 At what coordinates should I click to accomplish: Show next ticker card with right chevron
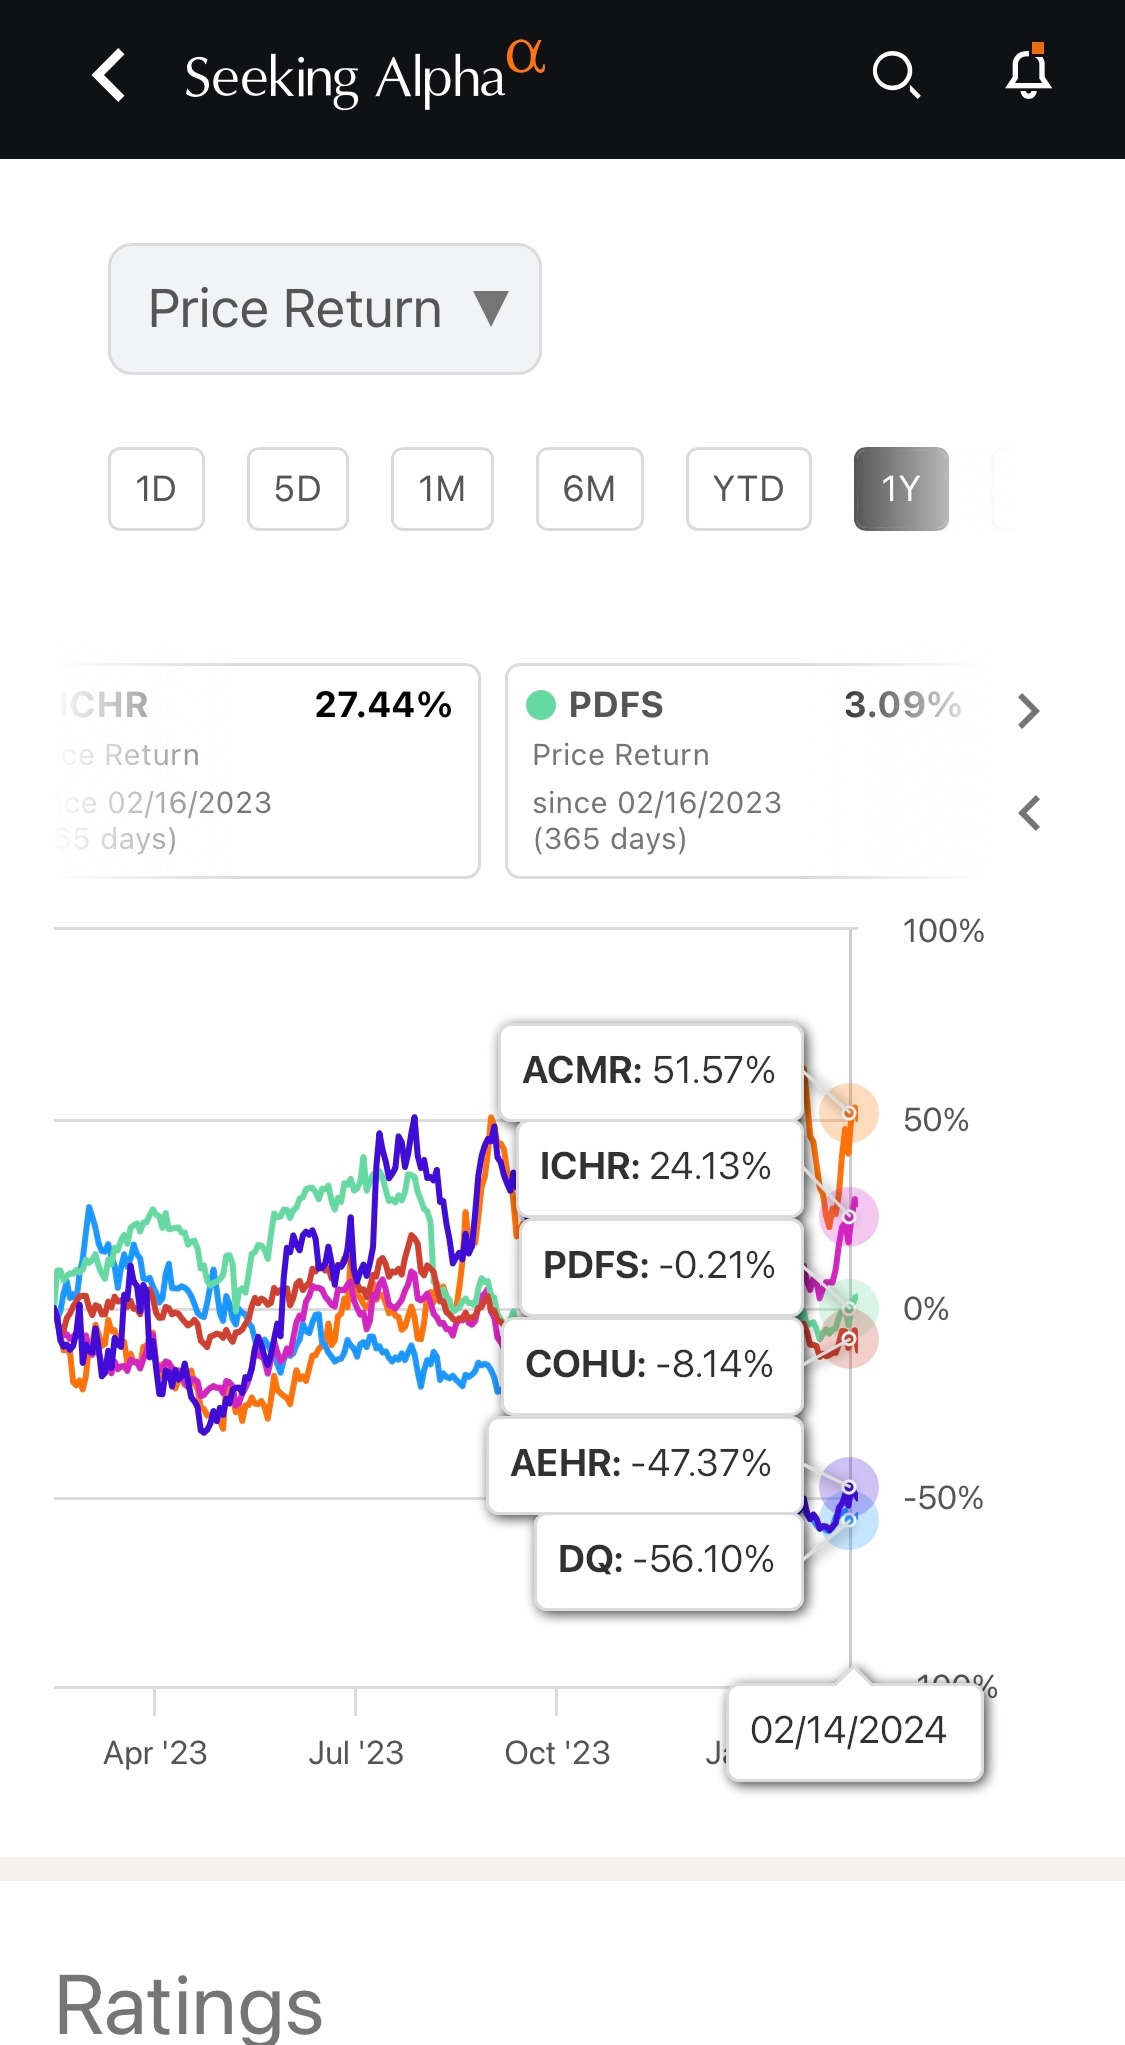pyautogui.click(x=1028, y=711)
